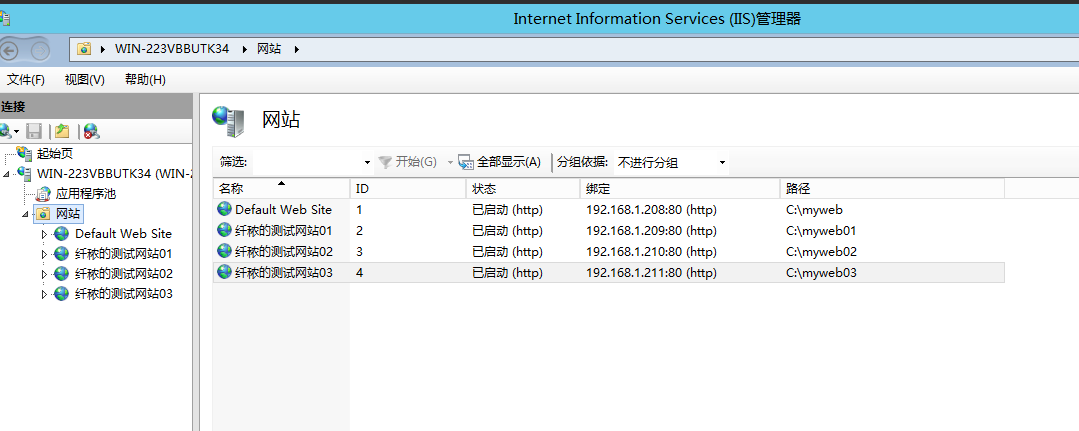Sort by the ID column header
The height and width of the screenshot is (431, 1079).
[407, 188]
